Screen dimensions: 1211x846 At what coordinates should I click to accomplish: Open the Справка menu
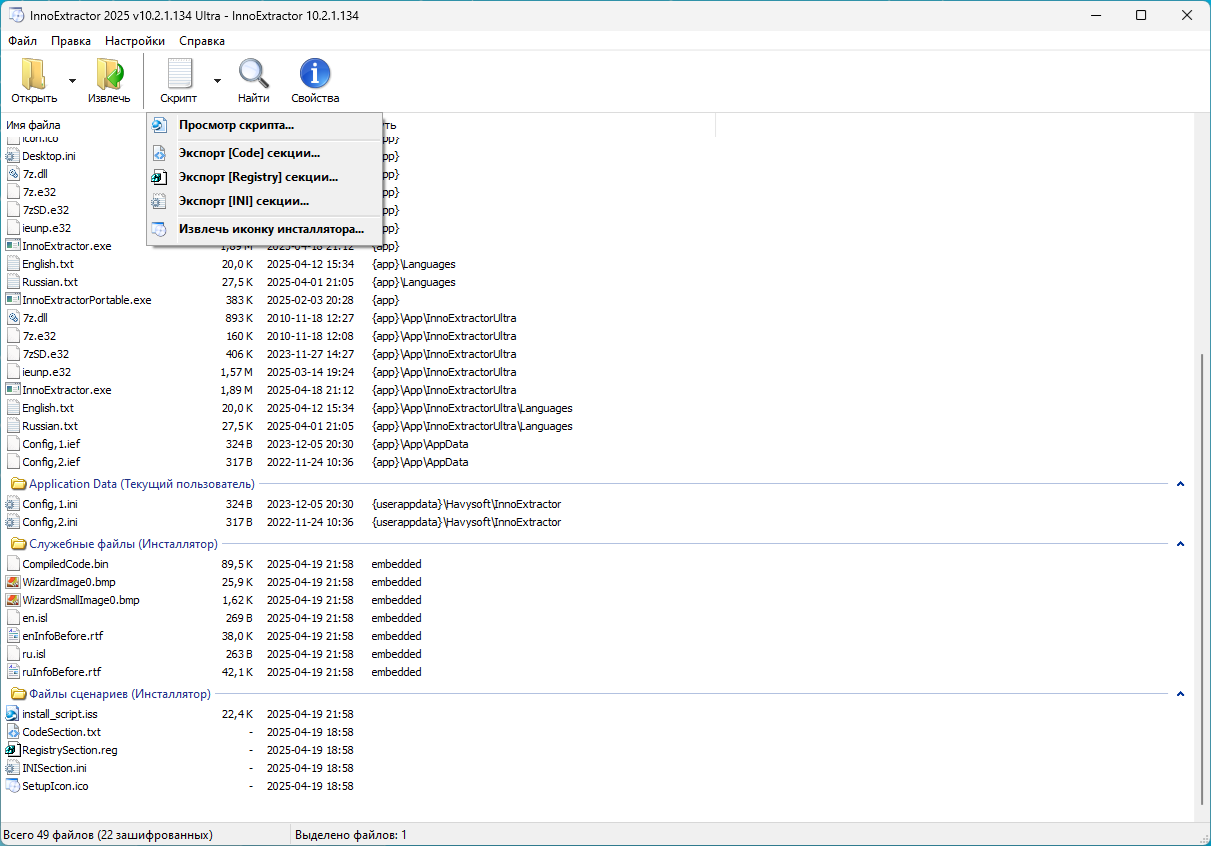(202, 41)
